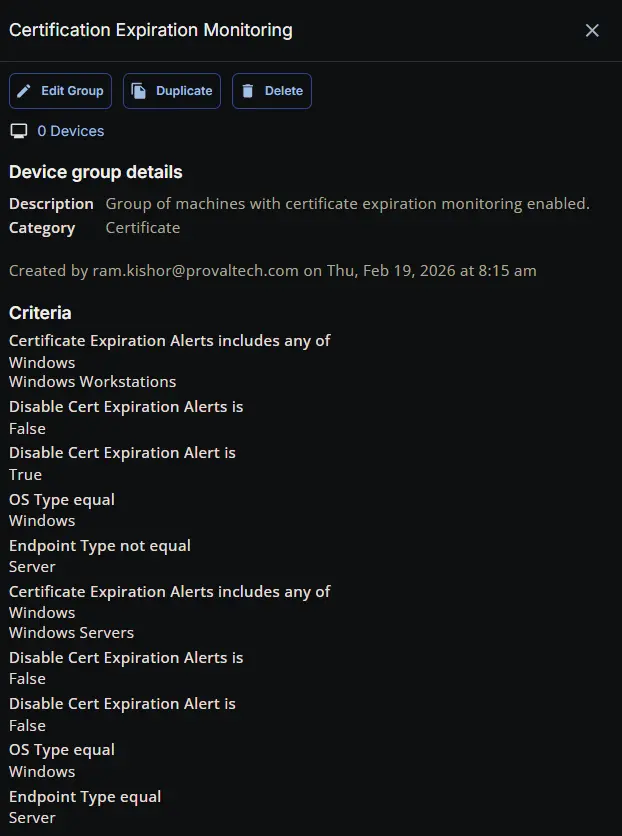Select the group description text
The height and width of the screenshot is (836, 622).
(348, 204)
